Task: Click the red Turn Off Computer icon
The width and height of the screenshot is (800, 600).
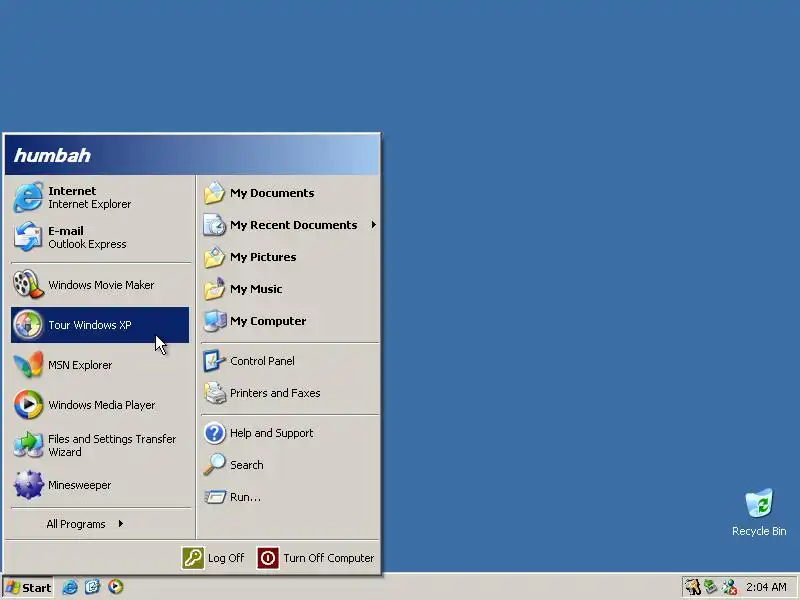Action: point(268,558)
